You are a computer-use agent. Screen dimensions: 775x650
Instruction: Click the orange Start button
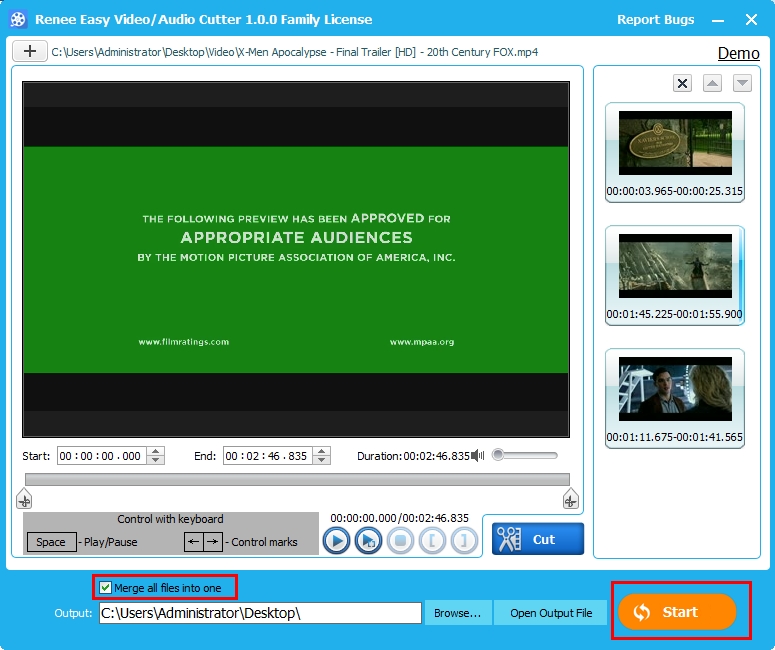(677, 612)
